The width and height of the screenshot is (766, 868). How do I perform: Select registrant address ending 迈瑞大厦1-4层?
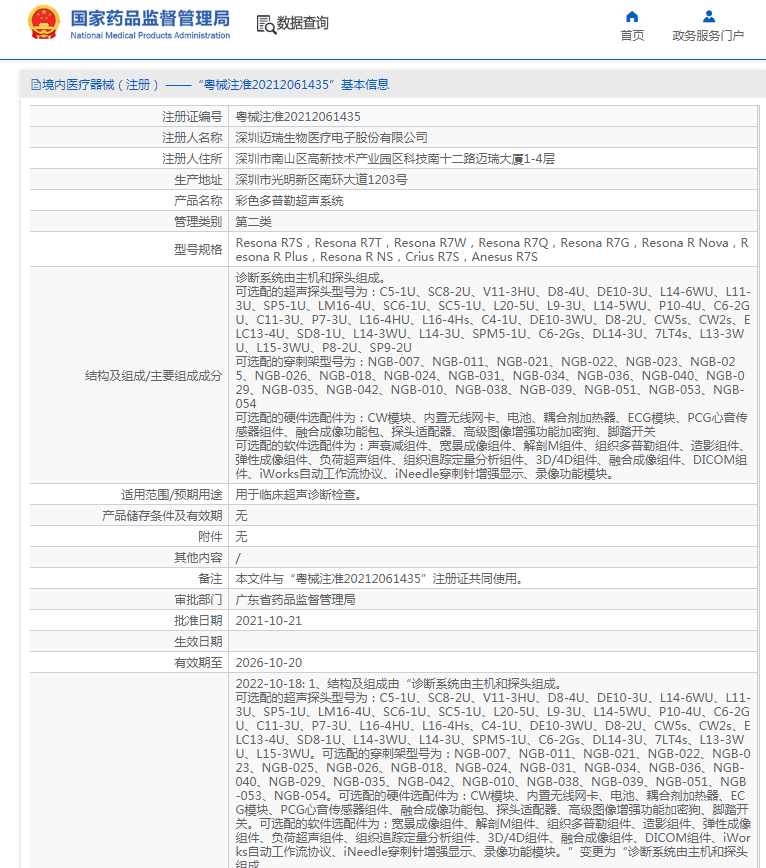click(x=395, y=159)
